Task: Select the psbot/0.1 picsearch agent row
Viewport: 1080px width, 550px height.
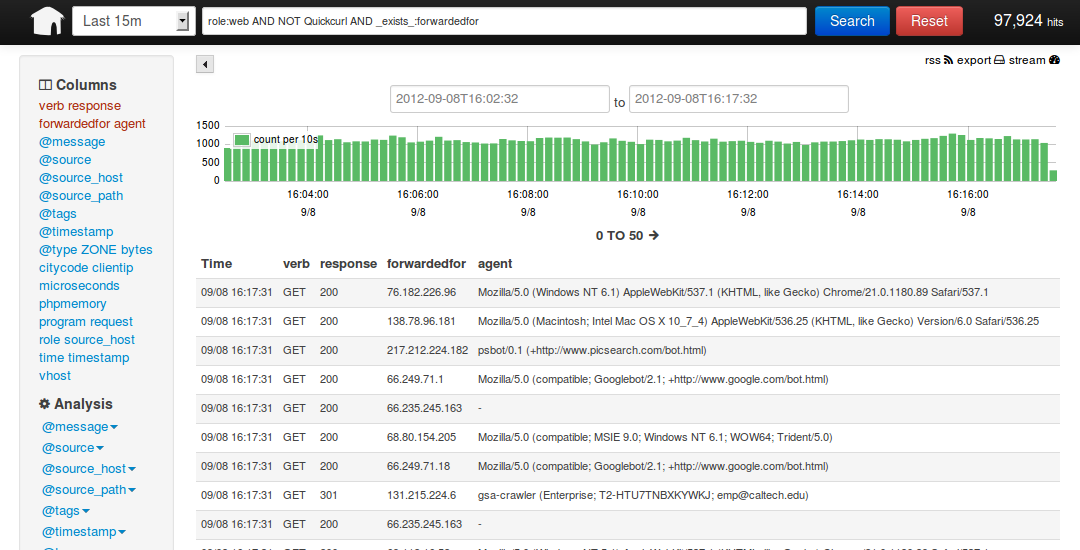Action: (x=627, y=350)
